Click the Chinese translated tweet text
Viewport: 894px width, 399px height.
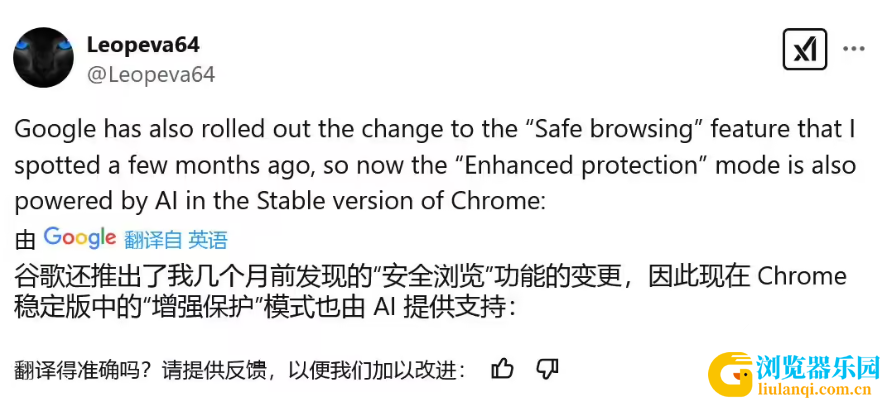[430, 291]
